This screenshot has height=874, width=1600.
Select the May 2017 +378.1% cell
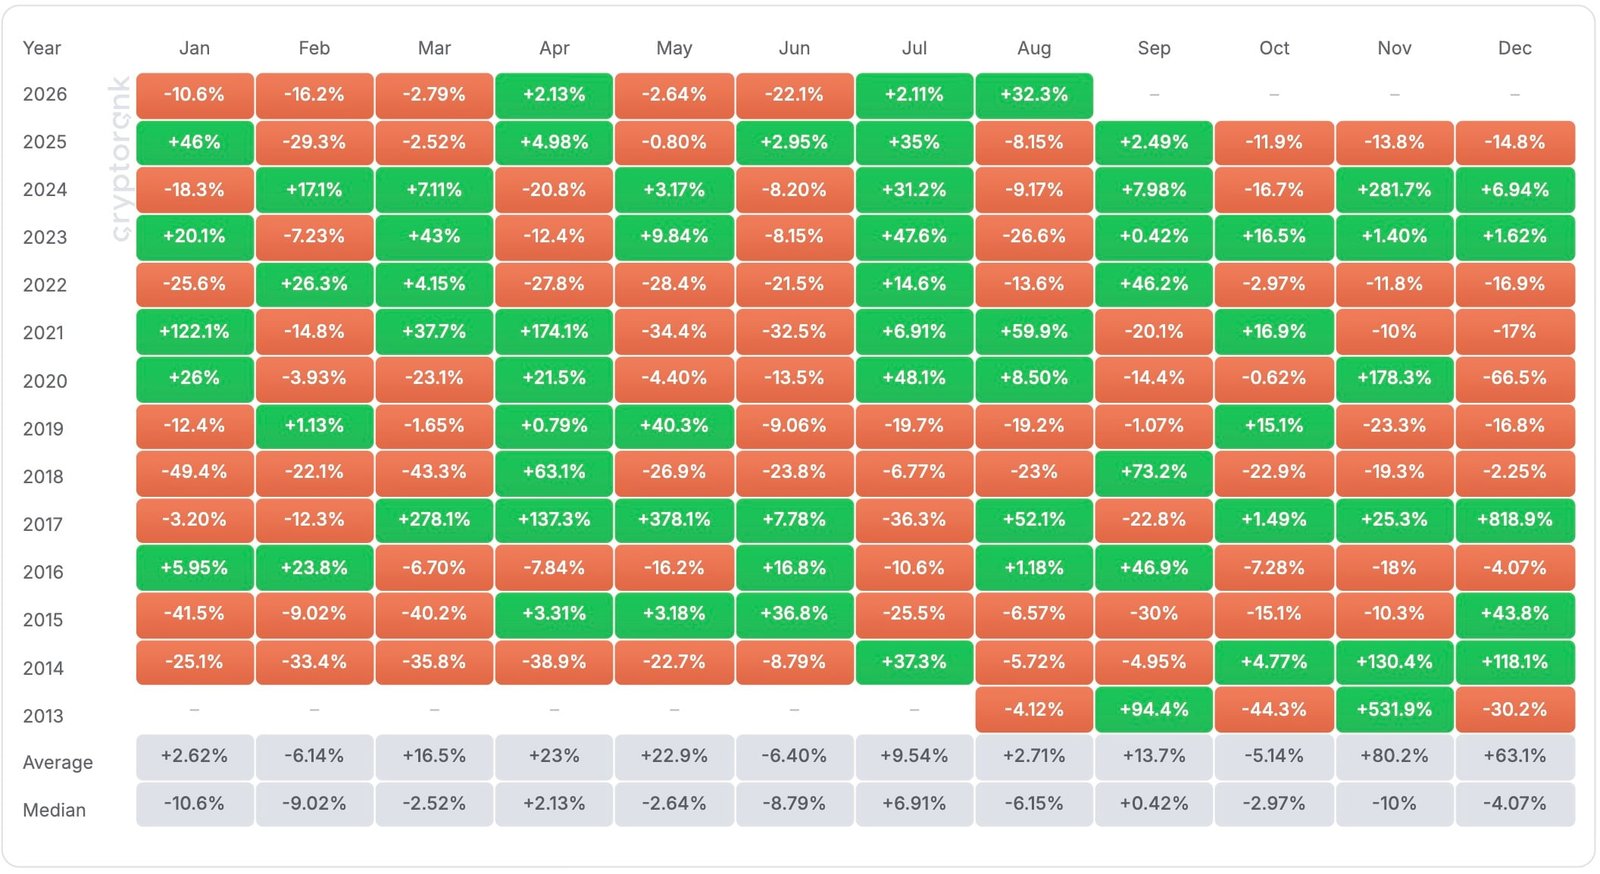674,520
